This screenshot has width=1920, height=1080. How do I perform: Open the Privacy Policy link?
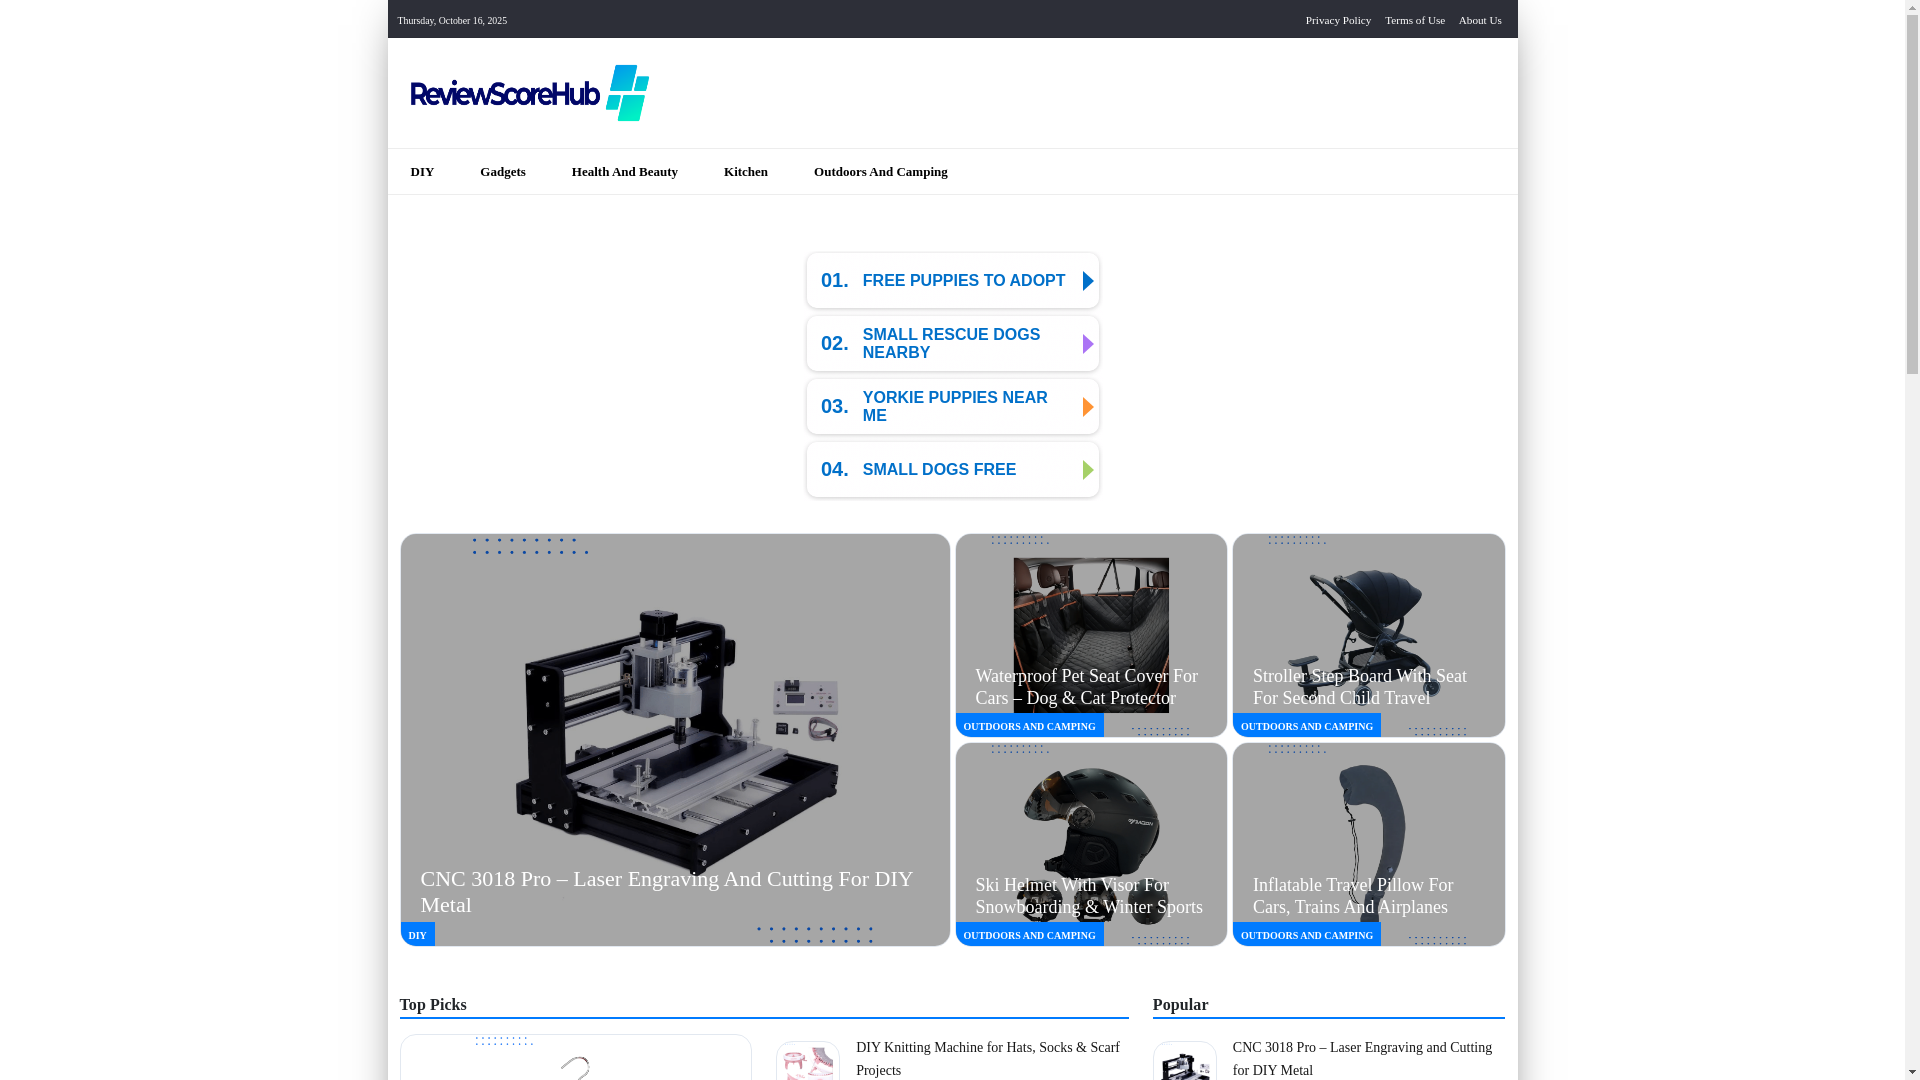tap(1337, 20)
